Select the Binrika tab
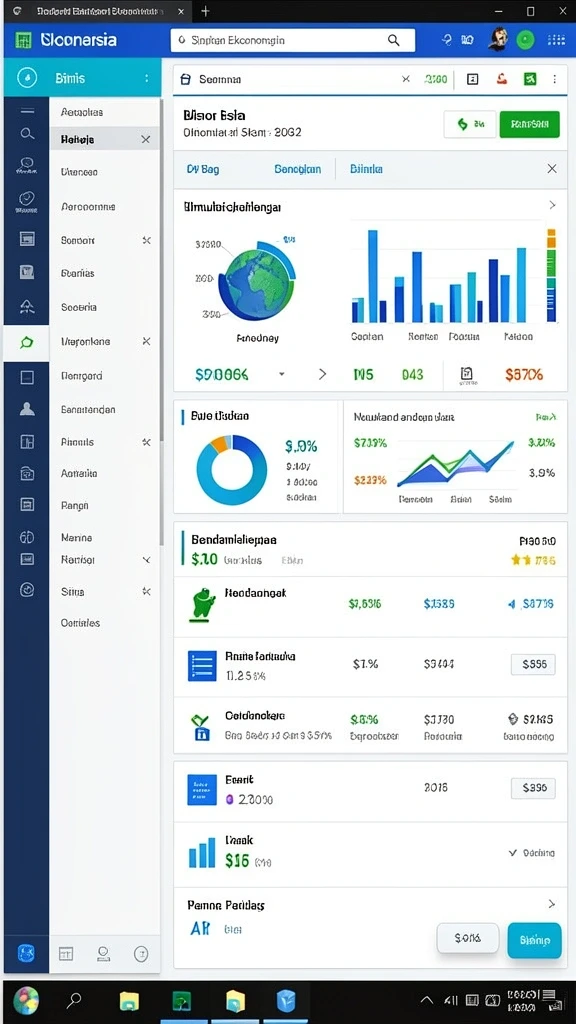 pos(366,168)
